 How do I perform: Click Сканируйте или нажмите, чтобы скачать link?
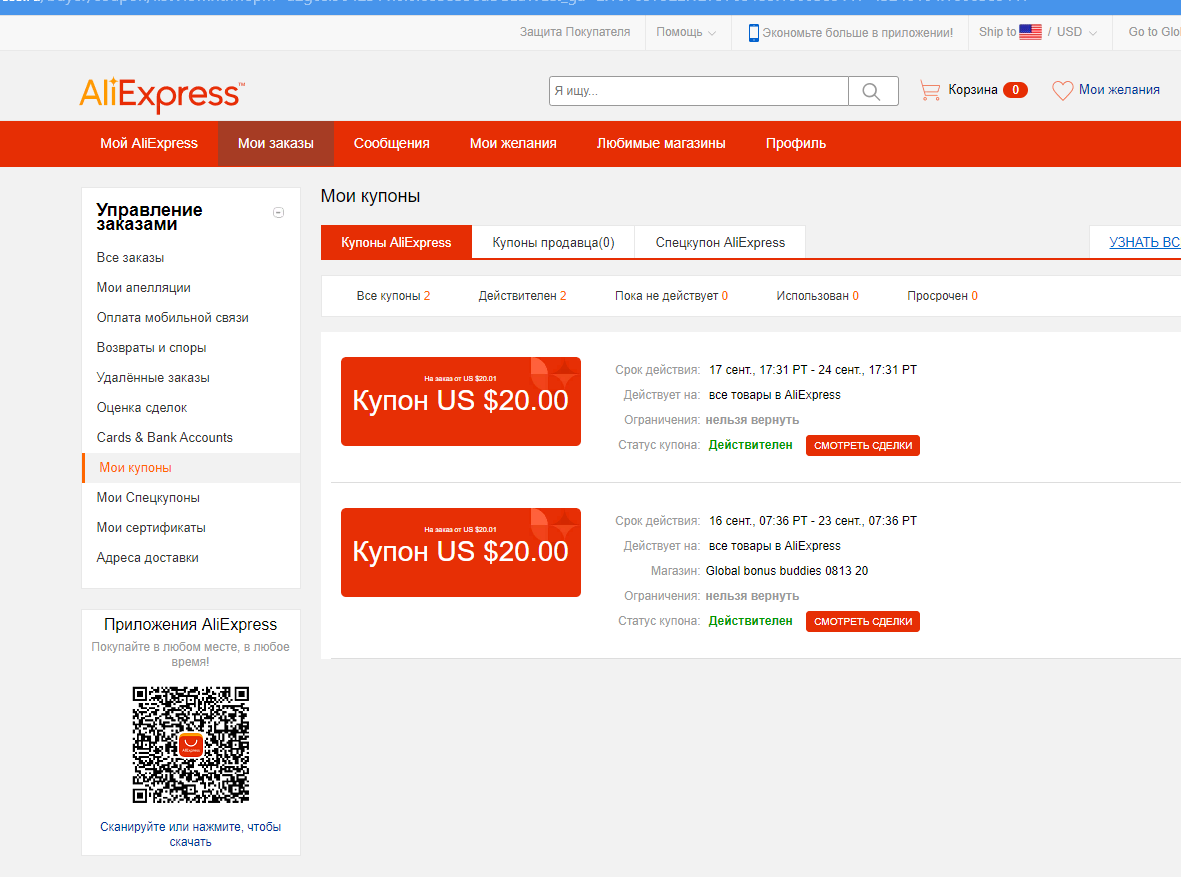point(191,834)
